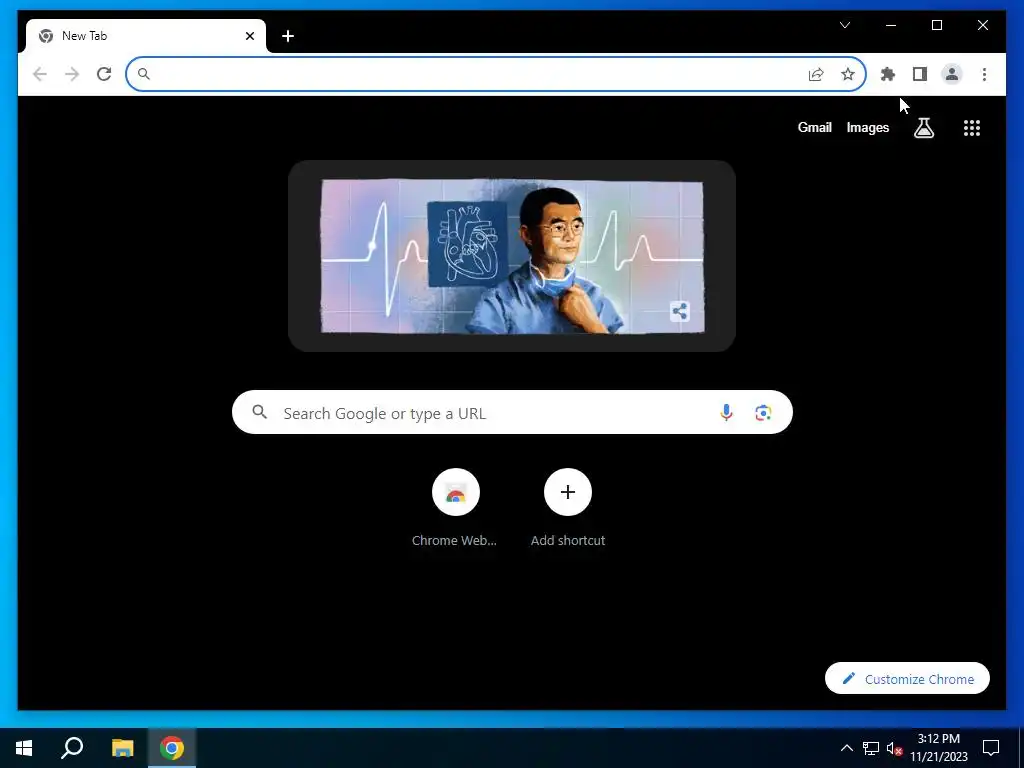
Task: Open the profile avatar menu
Action: click(952, 74)
